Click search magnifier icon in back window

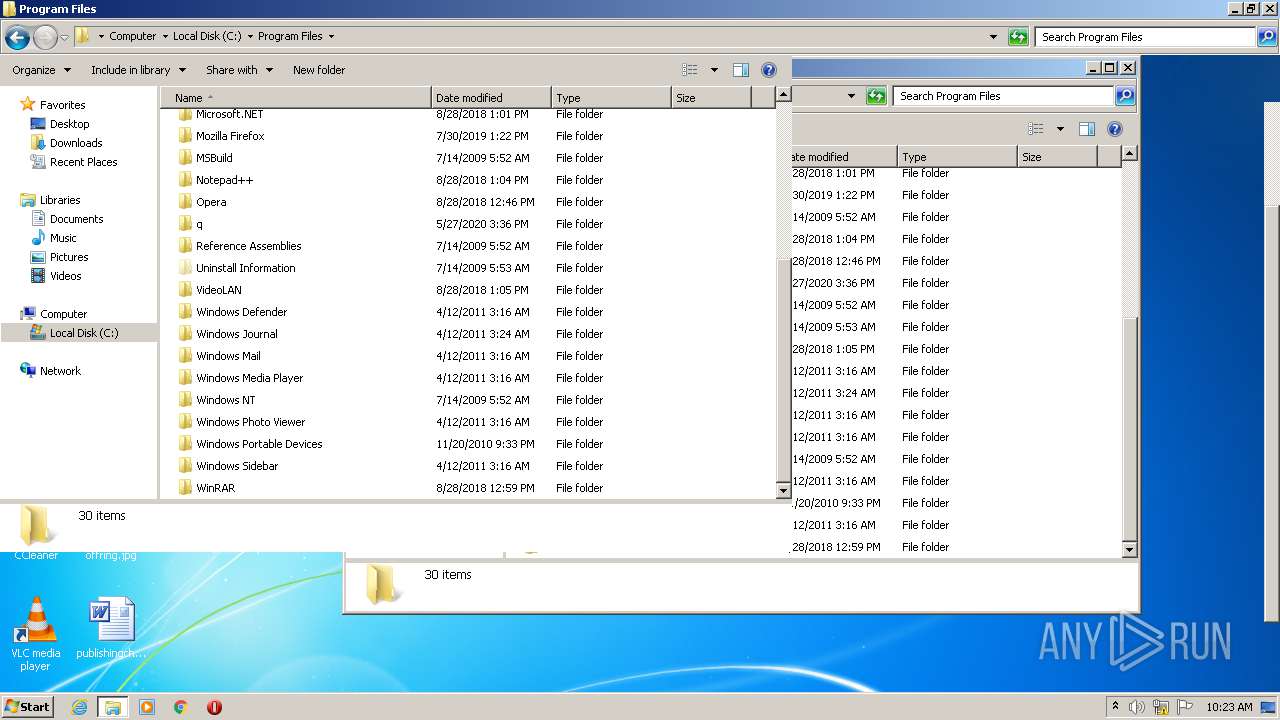point(1125,96)
